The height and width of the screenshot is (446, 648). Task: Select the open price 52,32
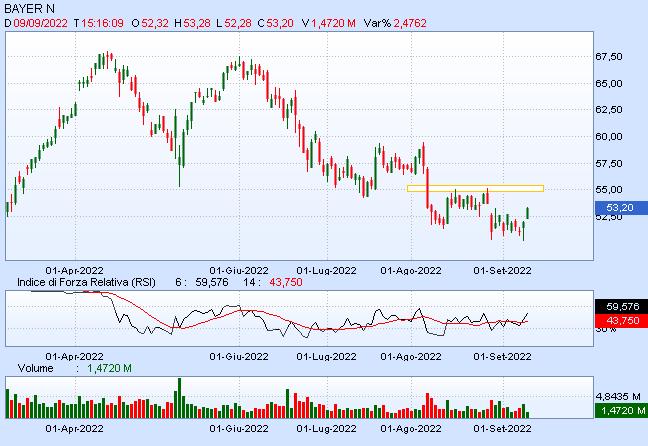(155, 23)
